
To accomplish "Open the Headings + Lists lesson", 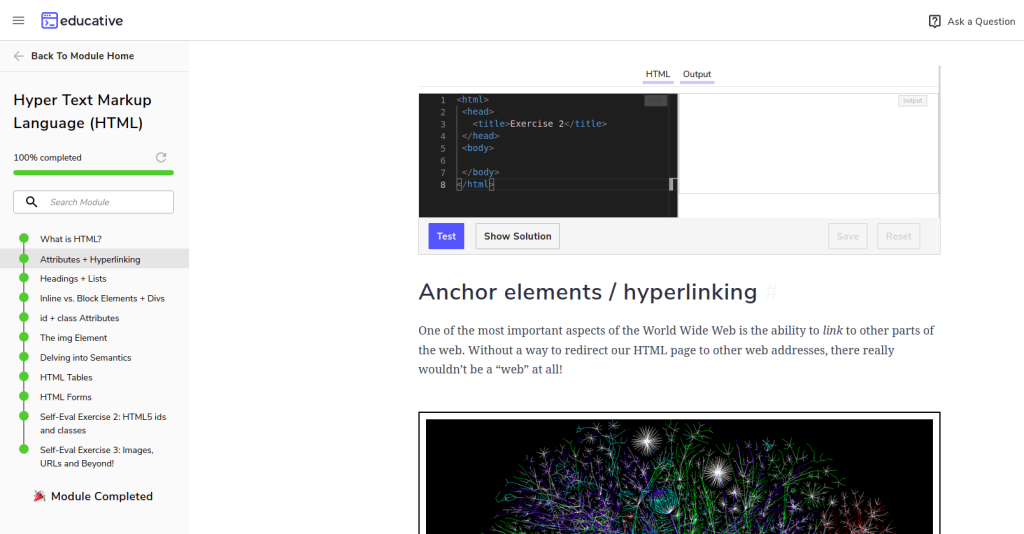I will (x=73, y=279).
